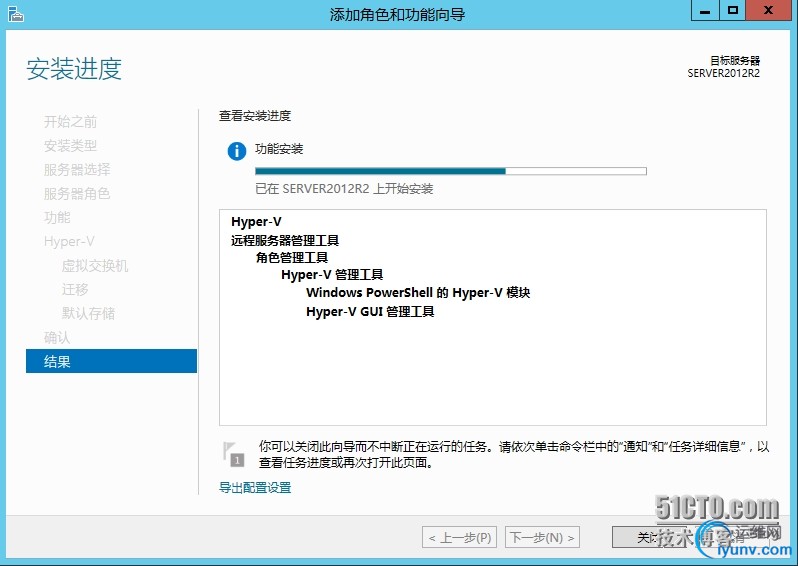
Task: Close the wizard with the X button
Action: pyautogui.click(x=768, y=11)
